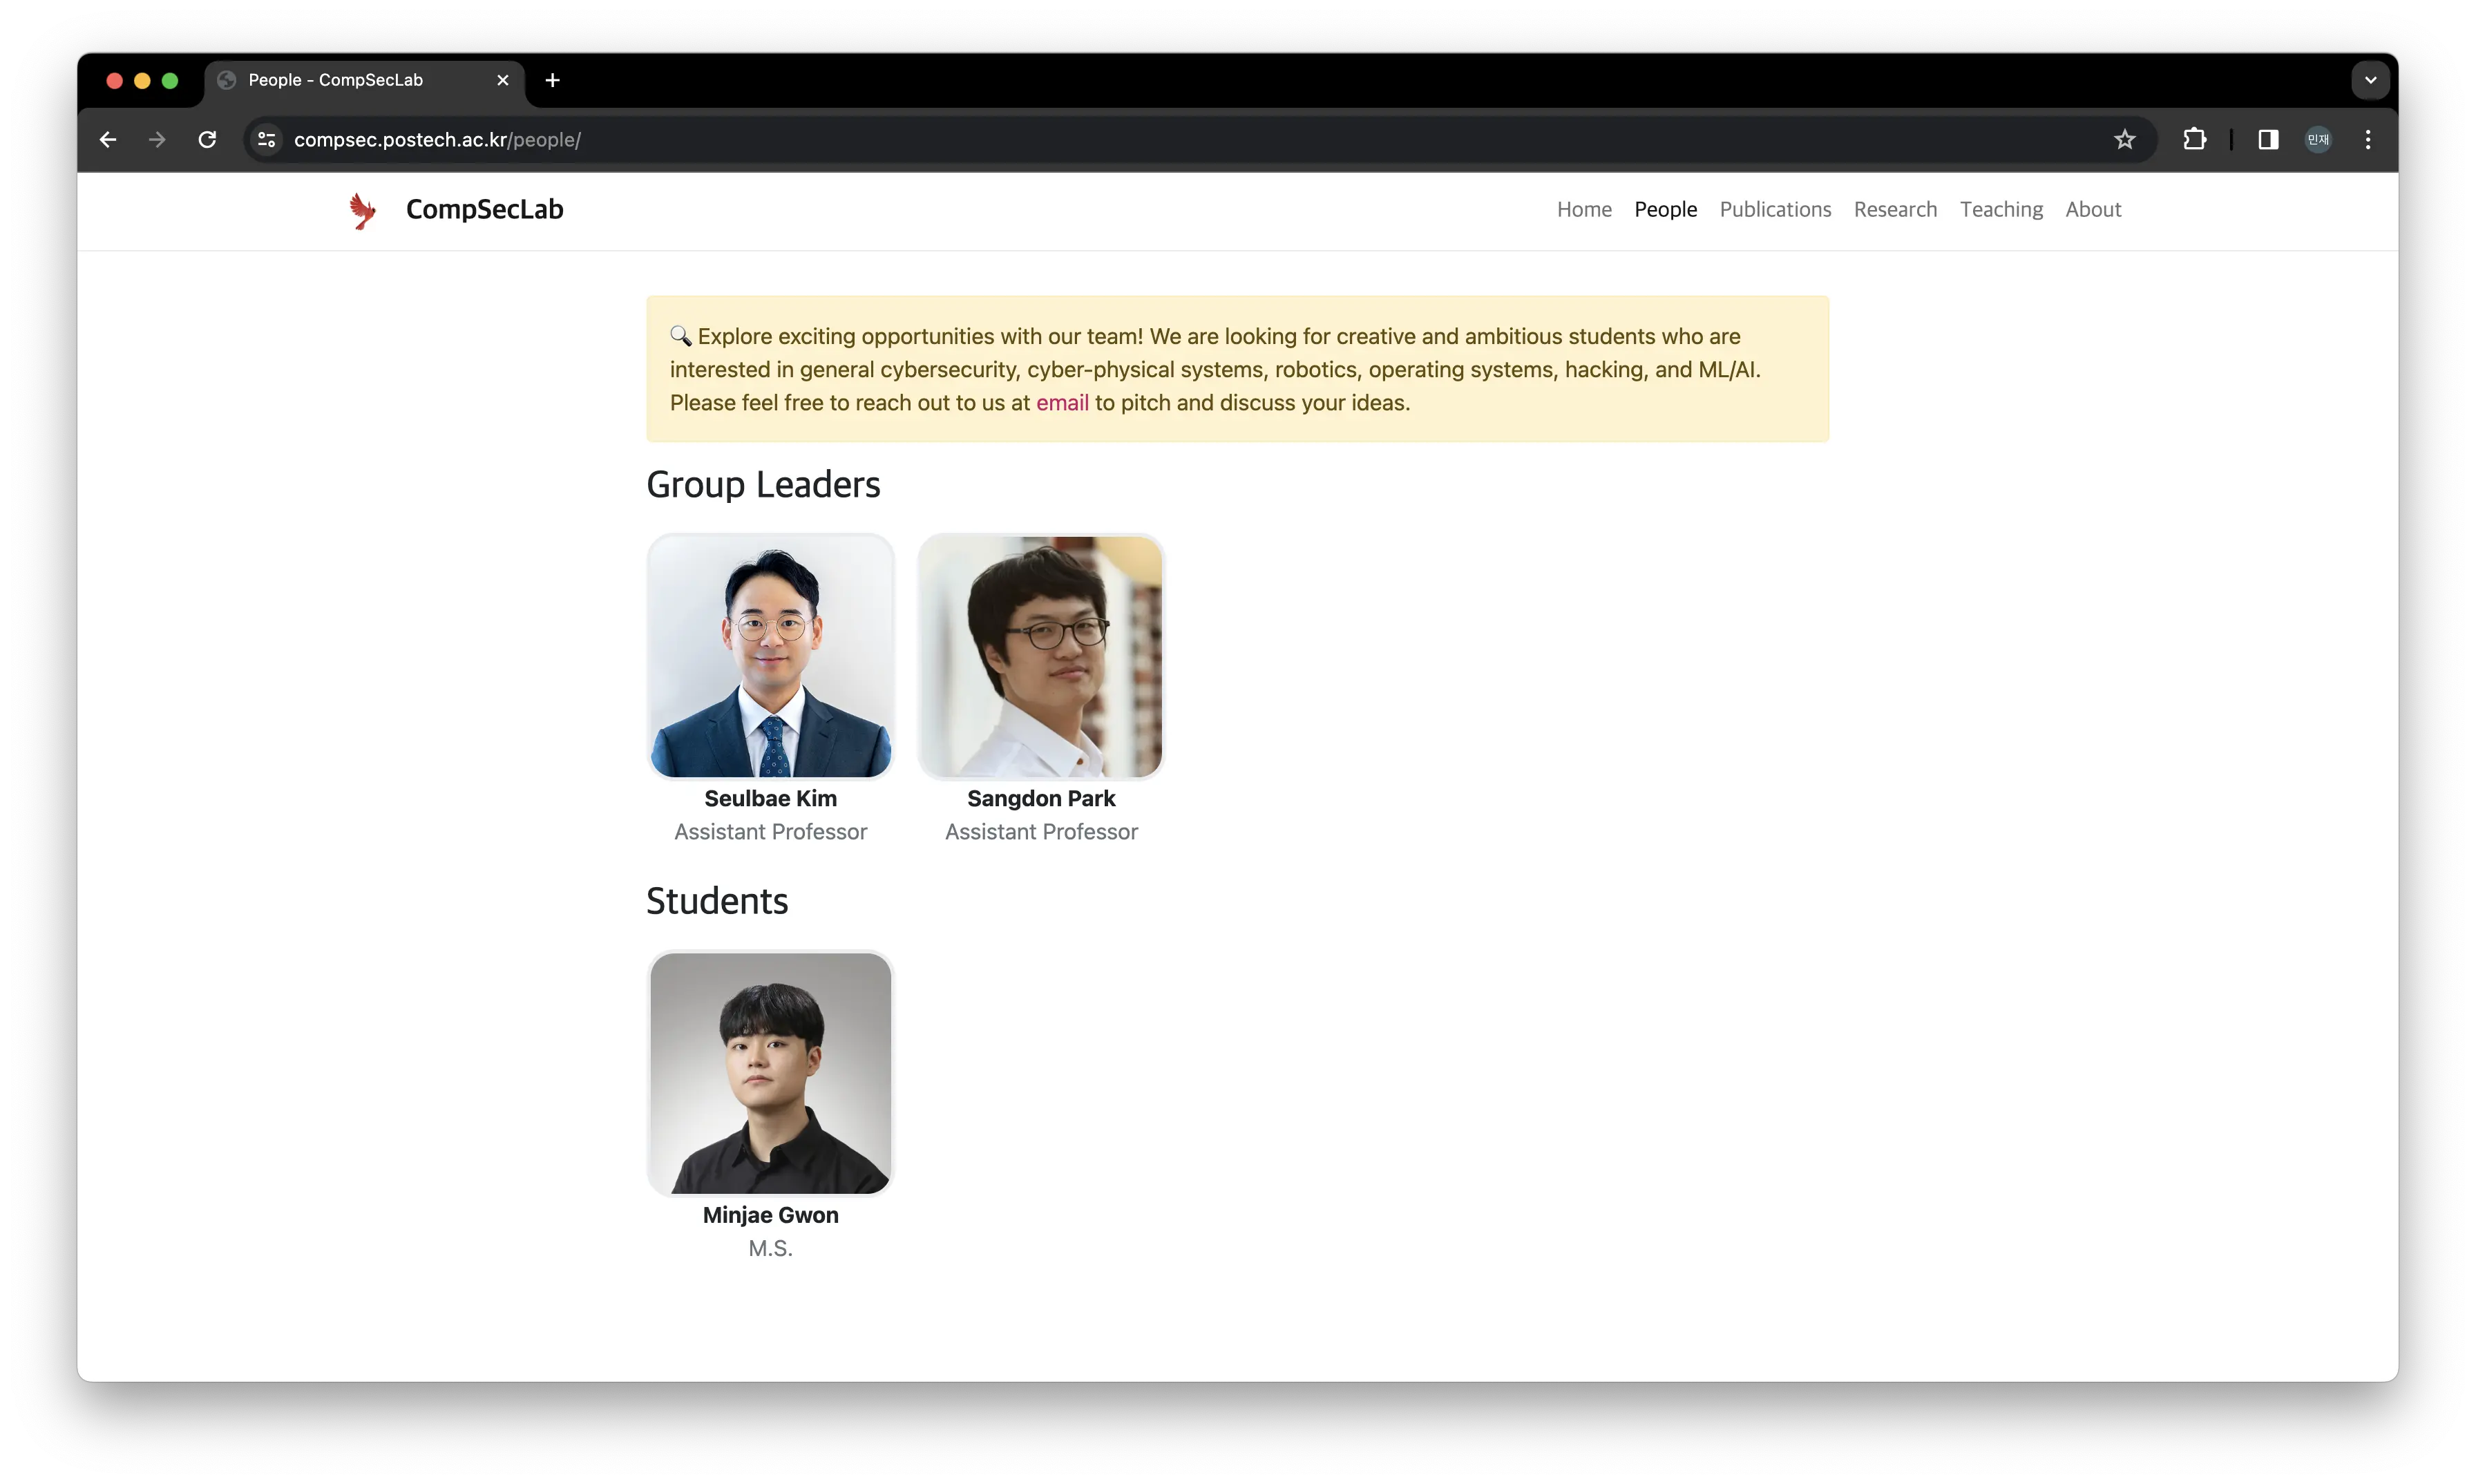Expand the tab search dropdown arrow
Image resolution: width=2476 pixels, height=1484 pixels.
click(x=2370, y=80)
